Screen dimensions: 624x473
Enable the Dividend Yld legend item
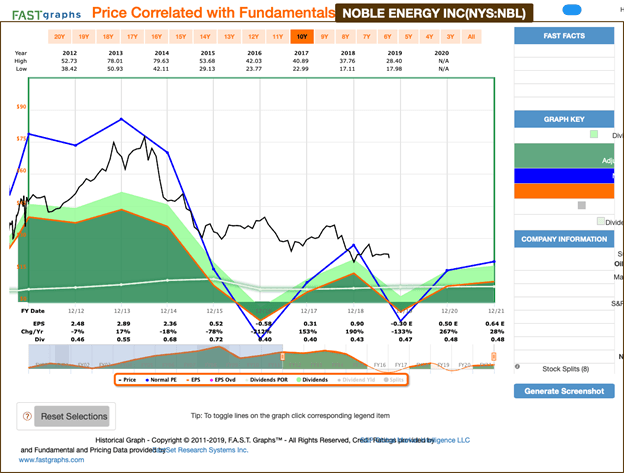pos(357,380)
